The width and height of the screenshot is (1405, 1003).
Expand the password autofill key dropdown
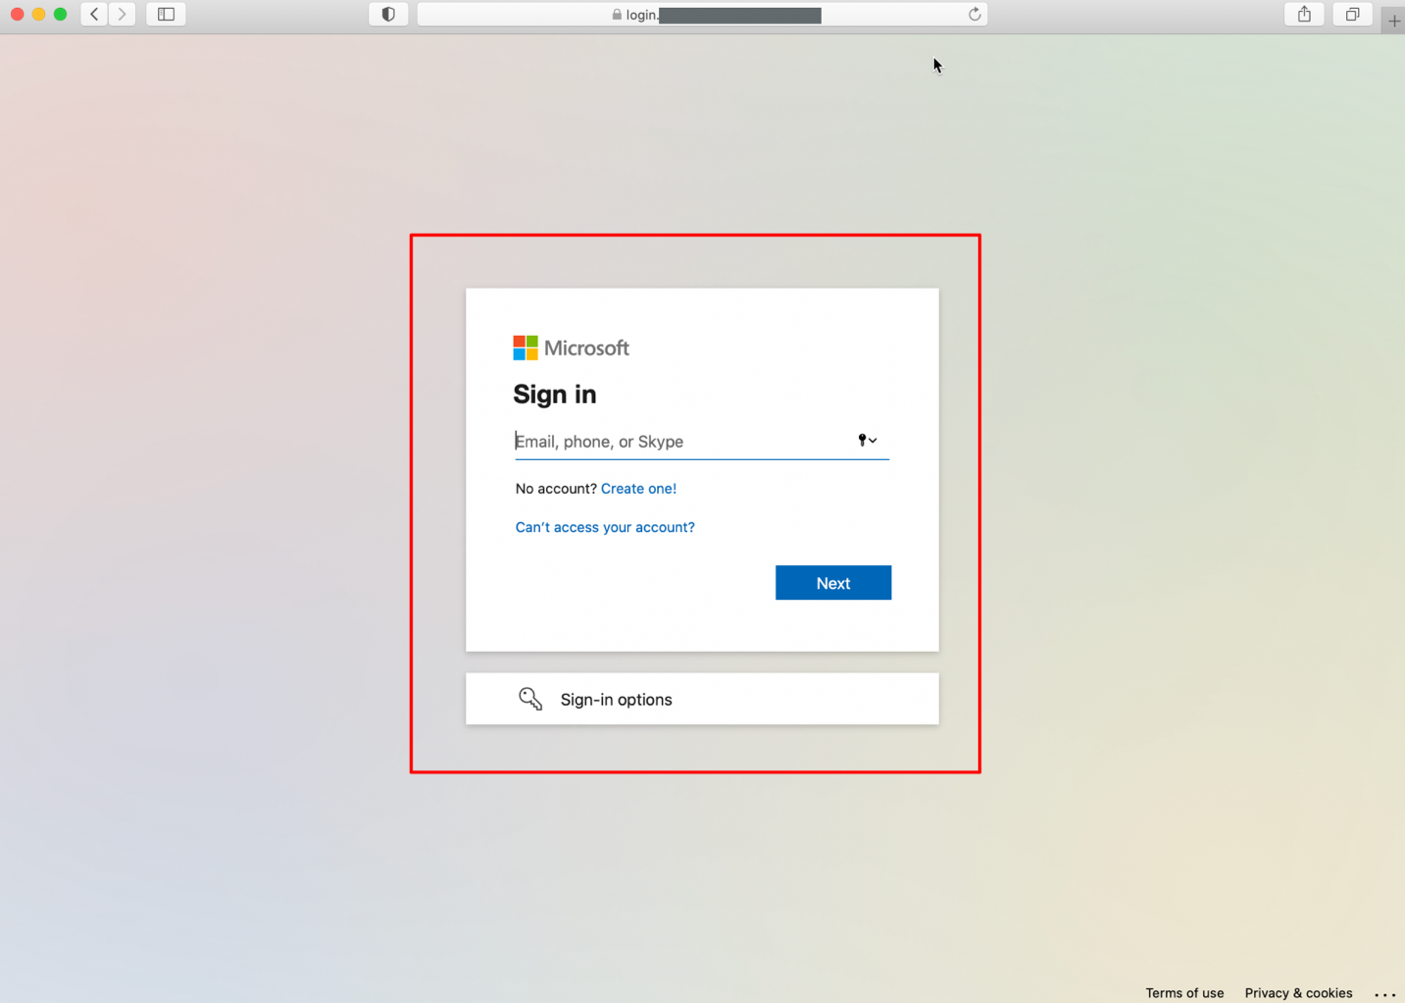click(867, 440)
